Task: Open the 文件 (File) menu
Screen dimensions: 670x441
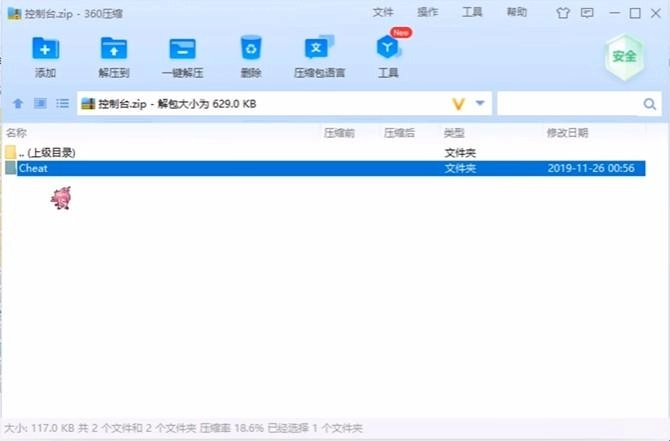Action: click(x=382, y=13)
